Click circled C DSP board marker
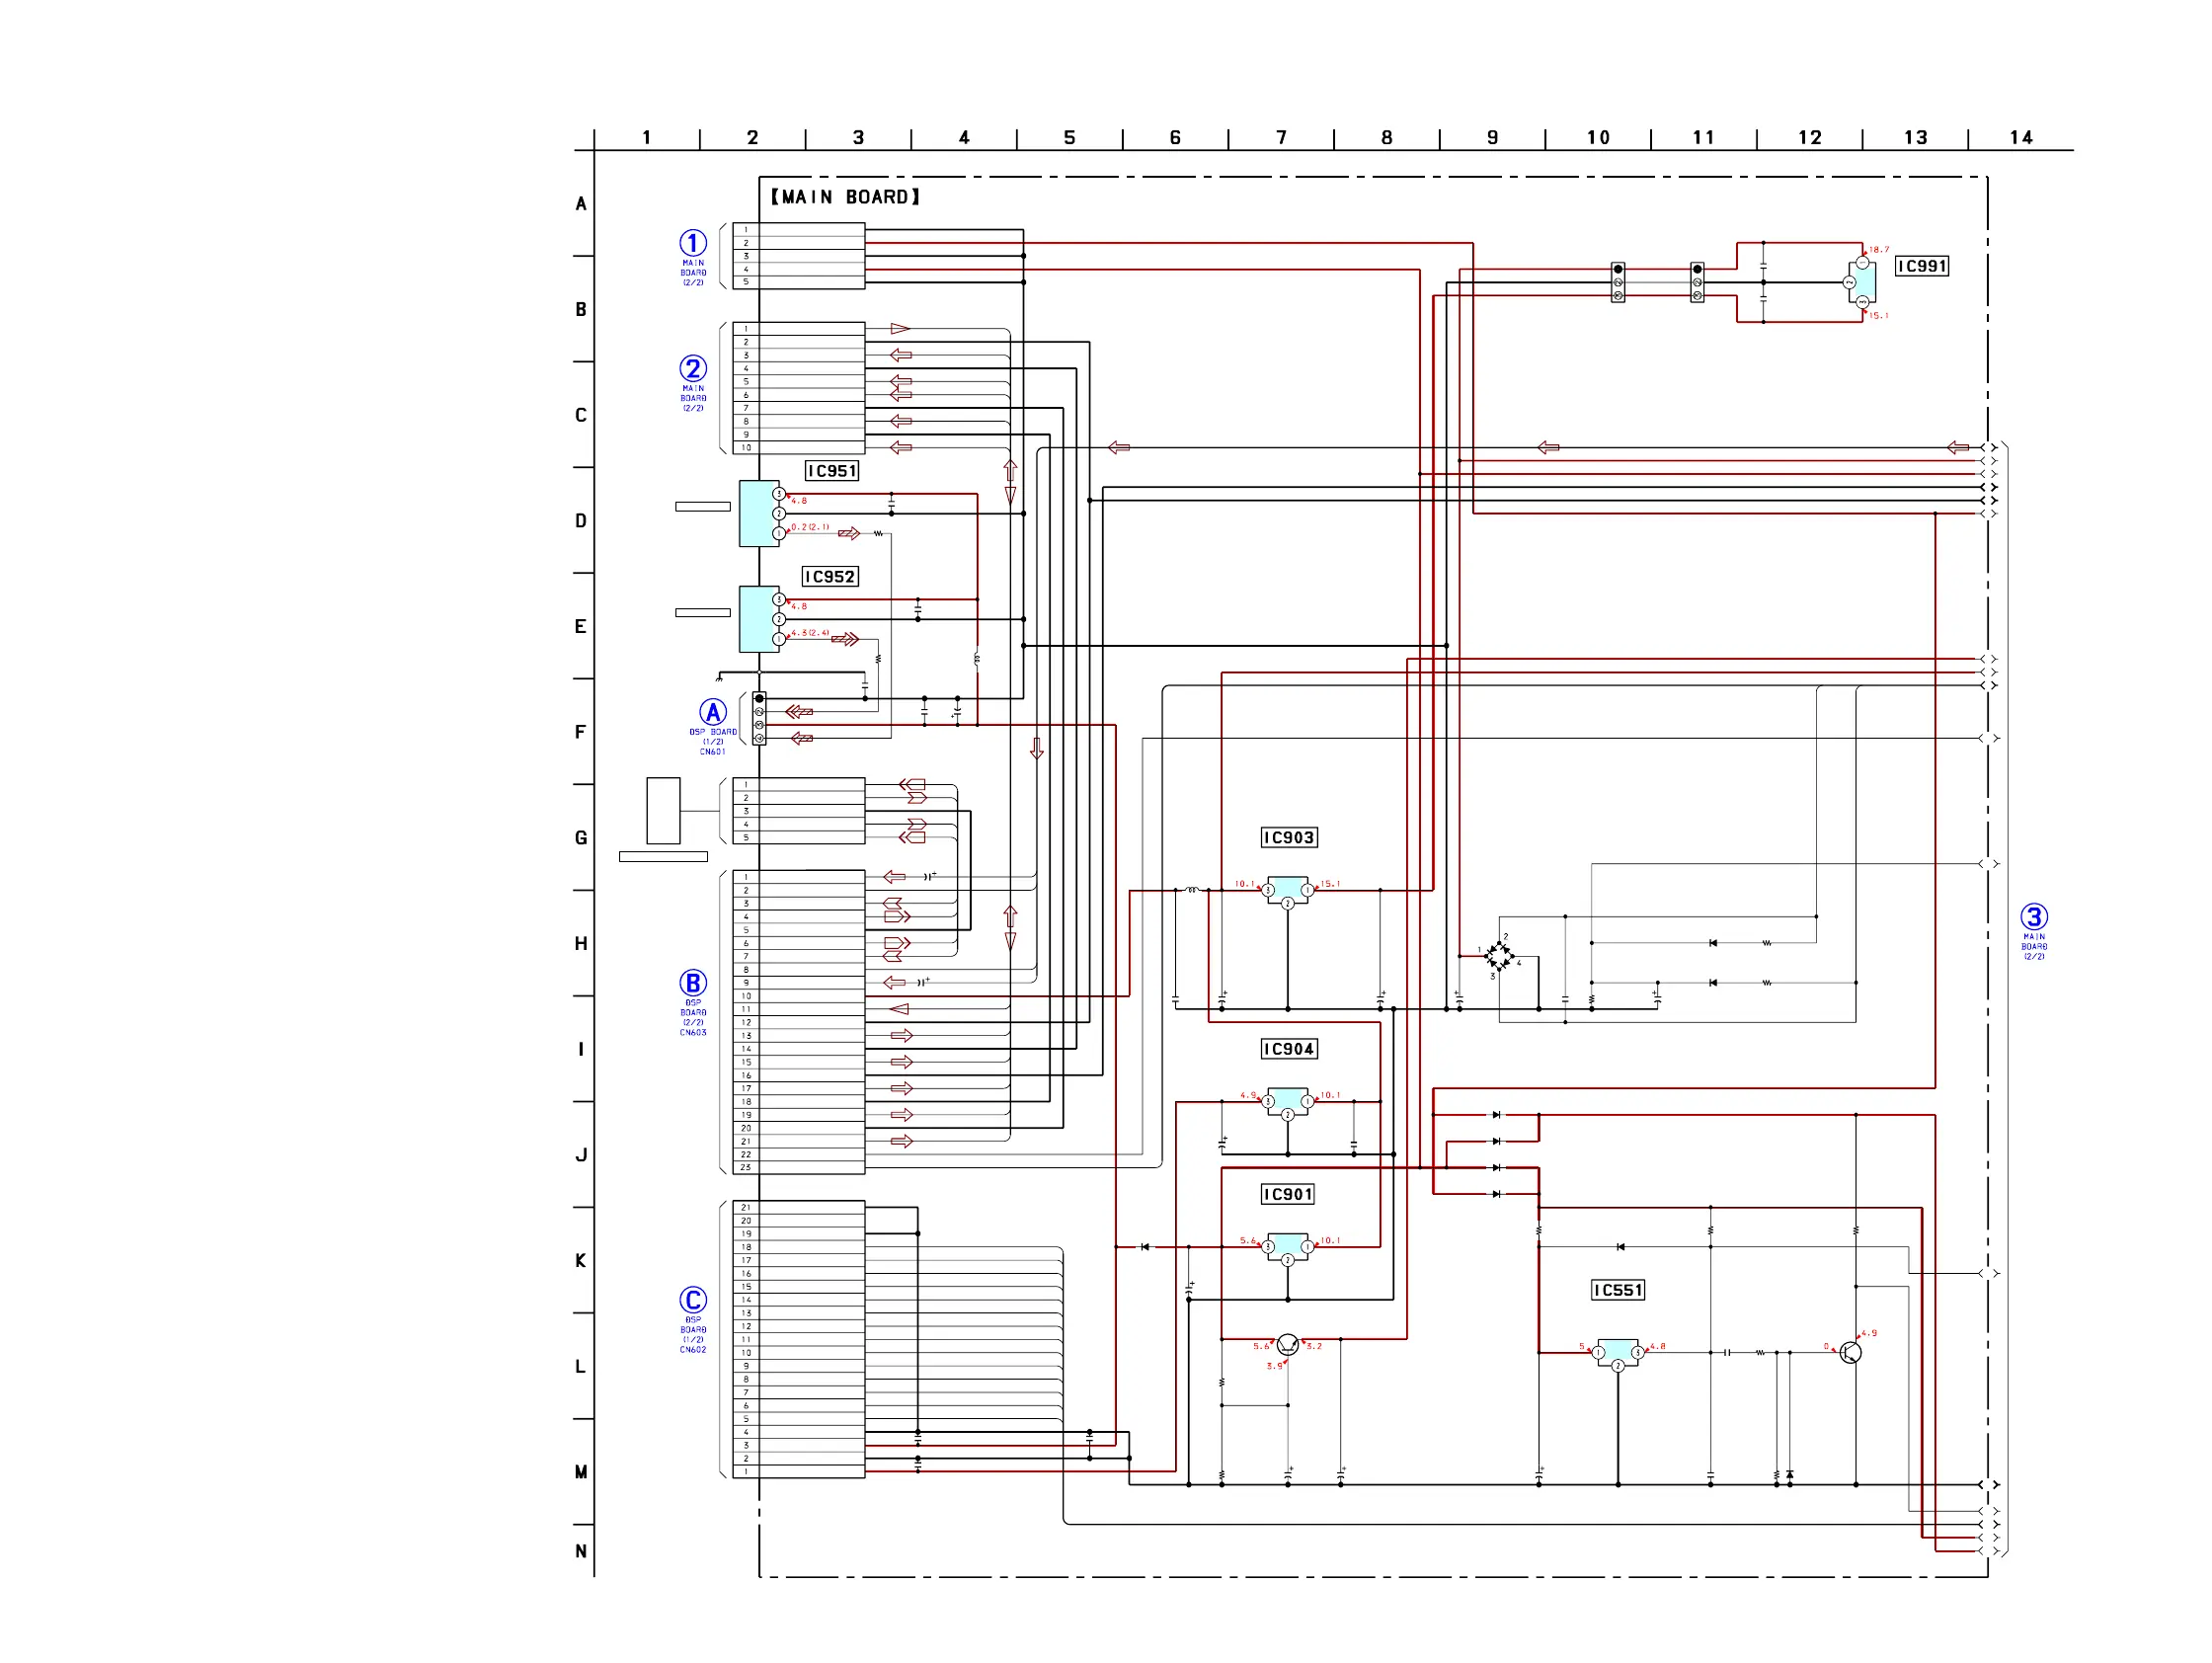2212x1663 pixels. click(x=693, y=1300)
